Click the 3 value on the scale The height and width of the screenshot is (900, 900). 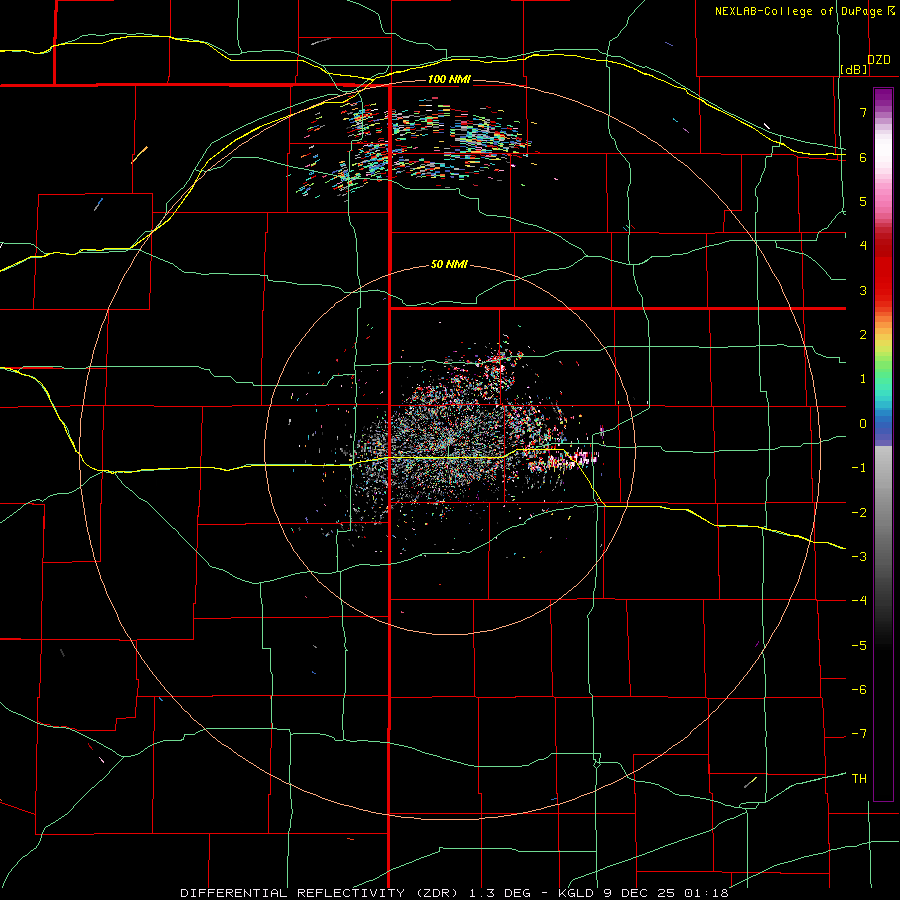click(863, 290)
